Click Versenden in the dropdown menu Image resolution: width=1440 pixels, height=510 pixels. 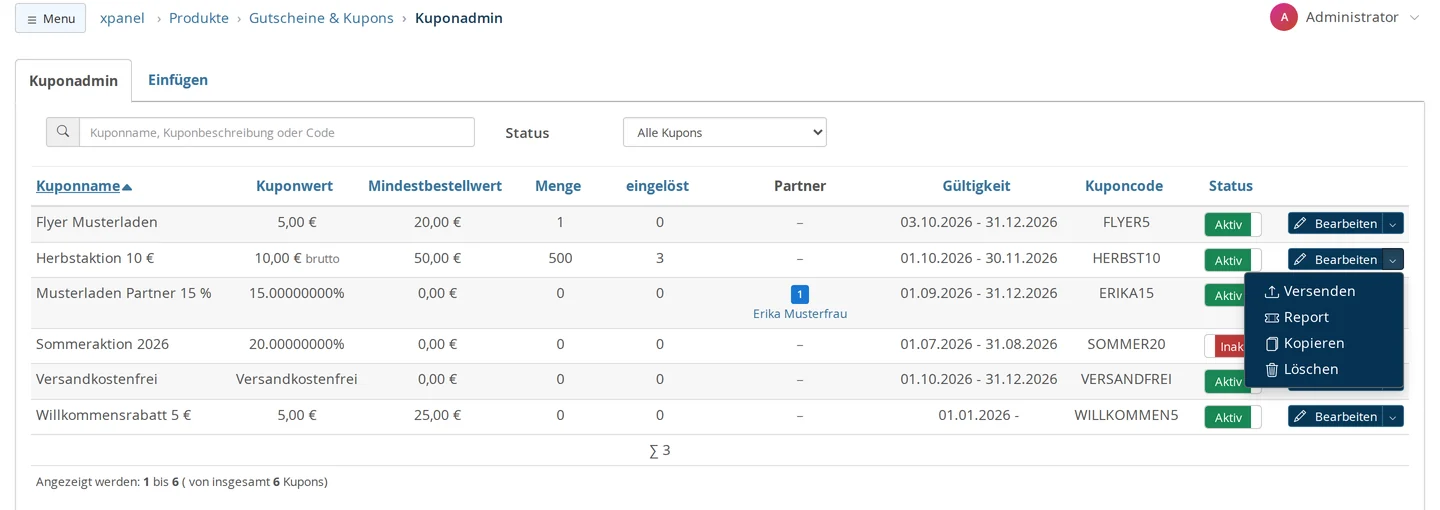pos(1309,291)
